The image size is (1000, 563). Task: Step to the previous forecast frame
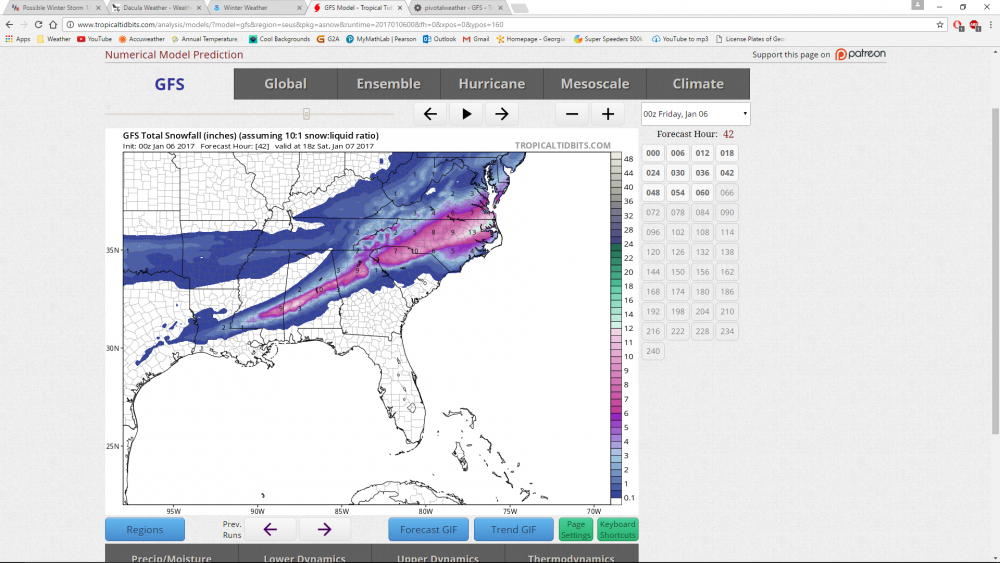point(430,114)
